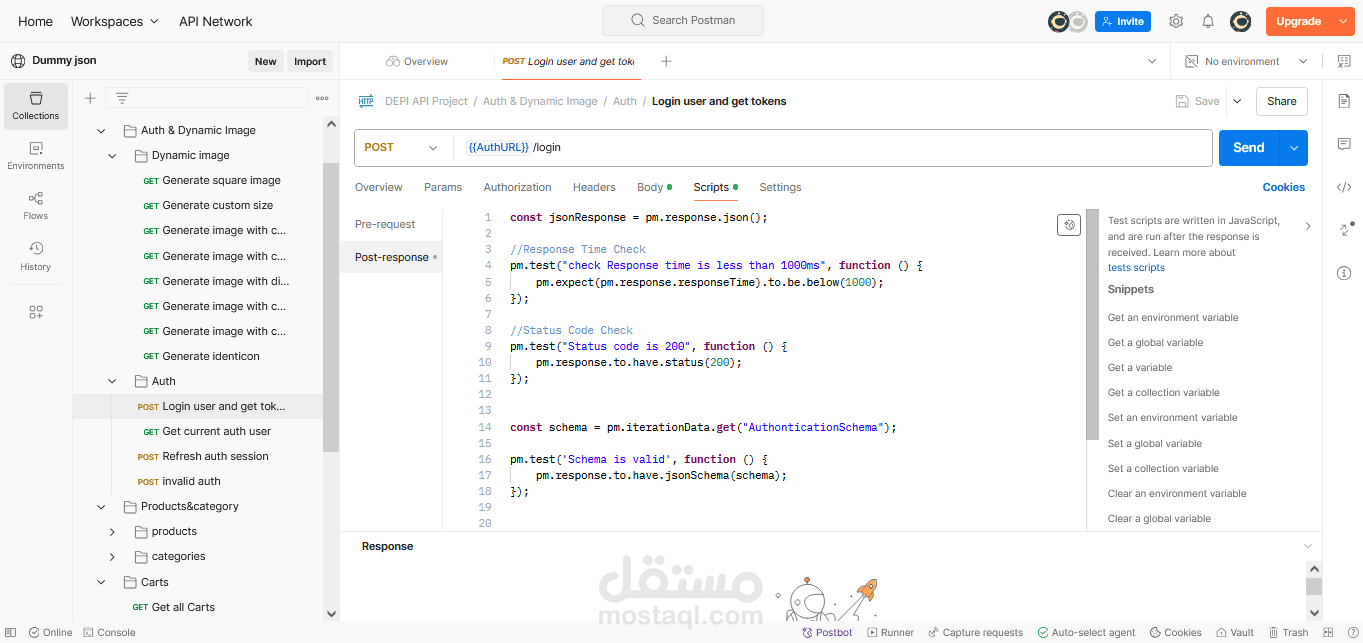Screen dimensions: 1363x643
Task: Open Postbot from the status bar
Action: pyautogui.click(x=827, y=632)
